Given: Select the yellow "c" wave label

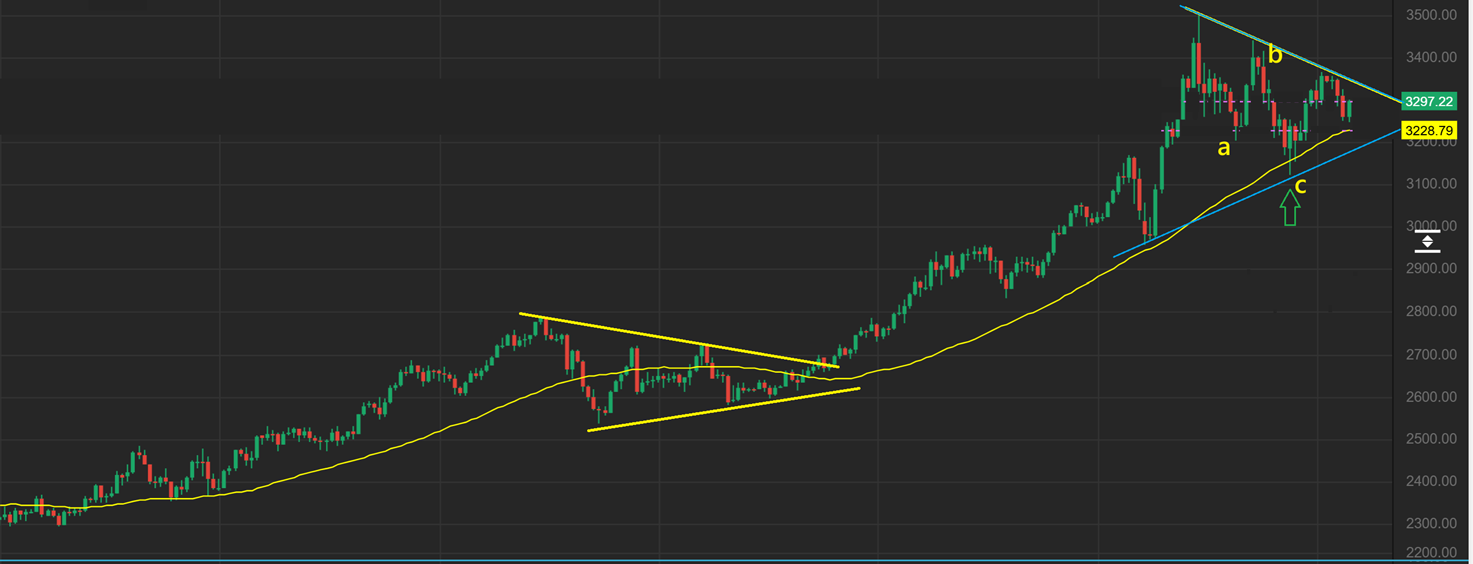Looking at the screenshot, I should tap(1300, 184).
